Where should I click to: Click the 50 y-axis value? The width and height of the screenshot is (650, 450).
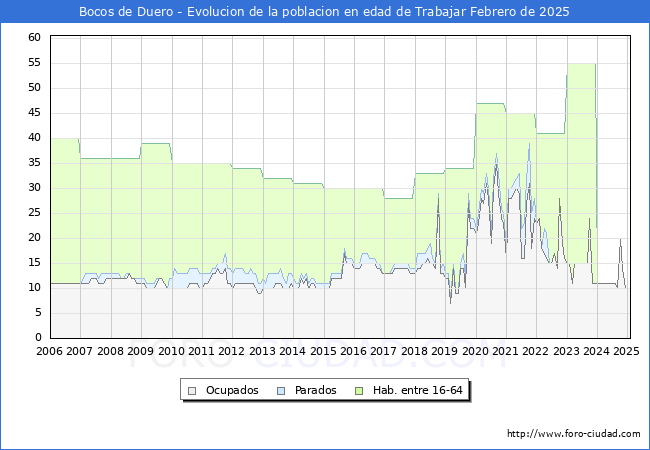[35, 87]
